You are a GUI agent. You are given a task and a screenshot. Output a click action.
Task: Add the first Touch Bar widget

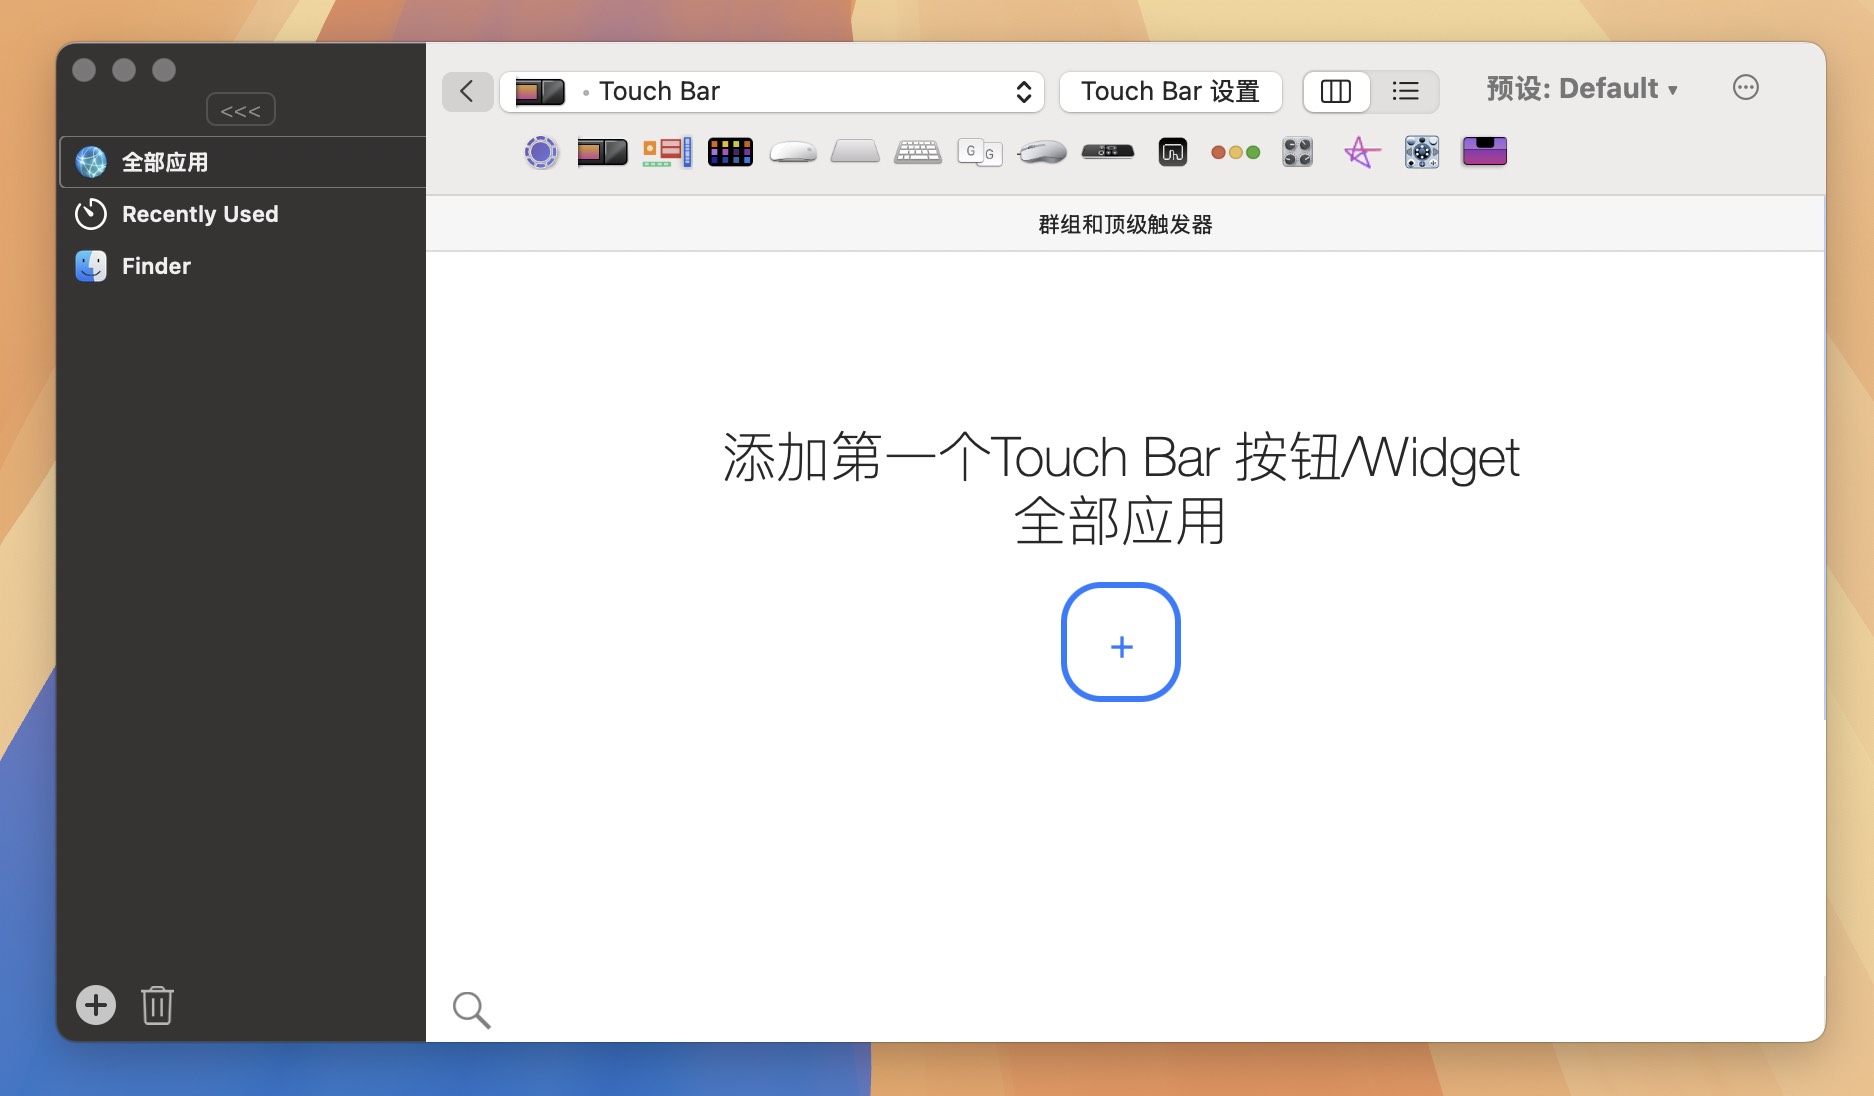(x=1121, y=643)
